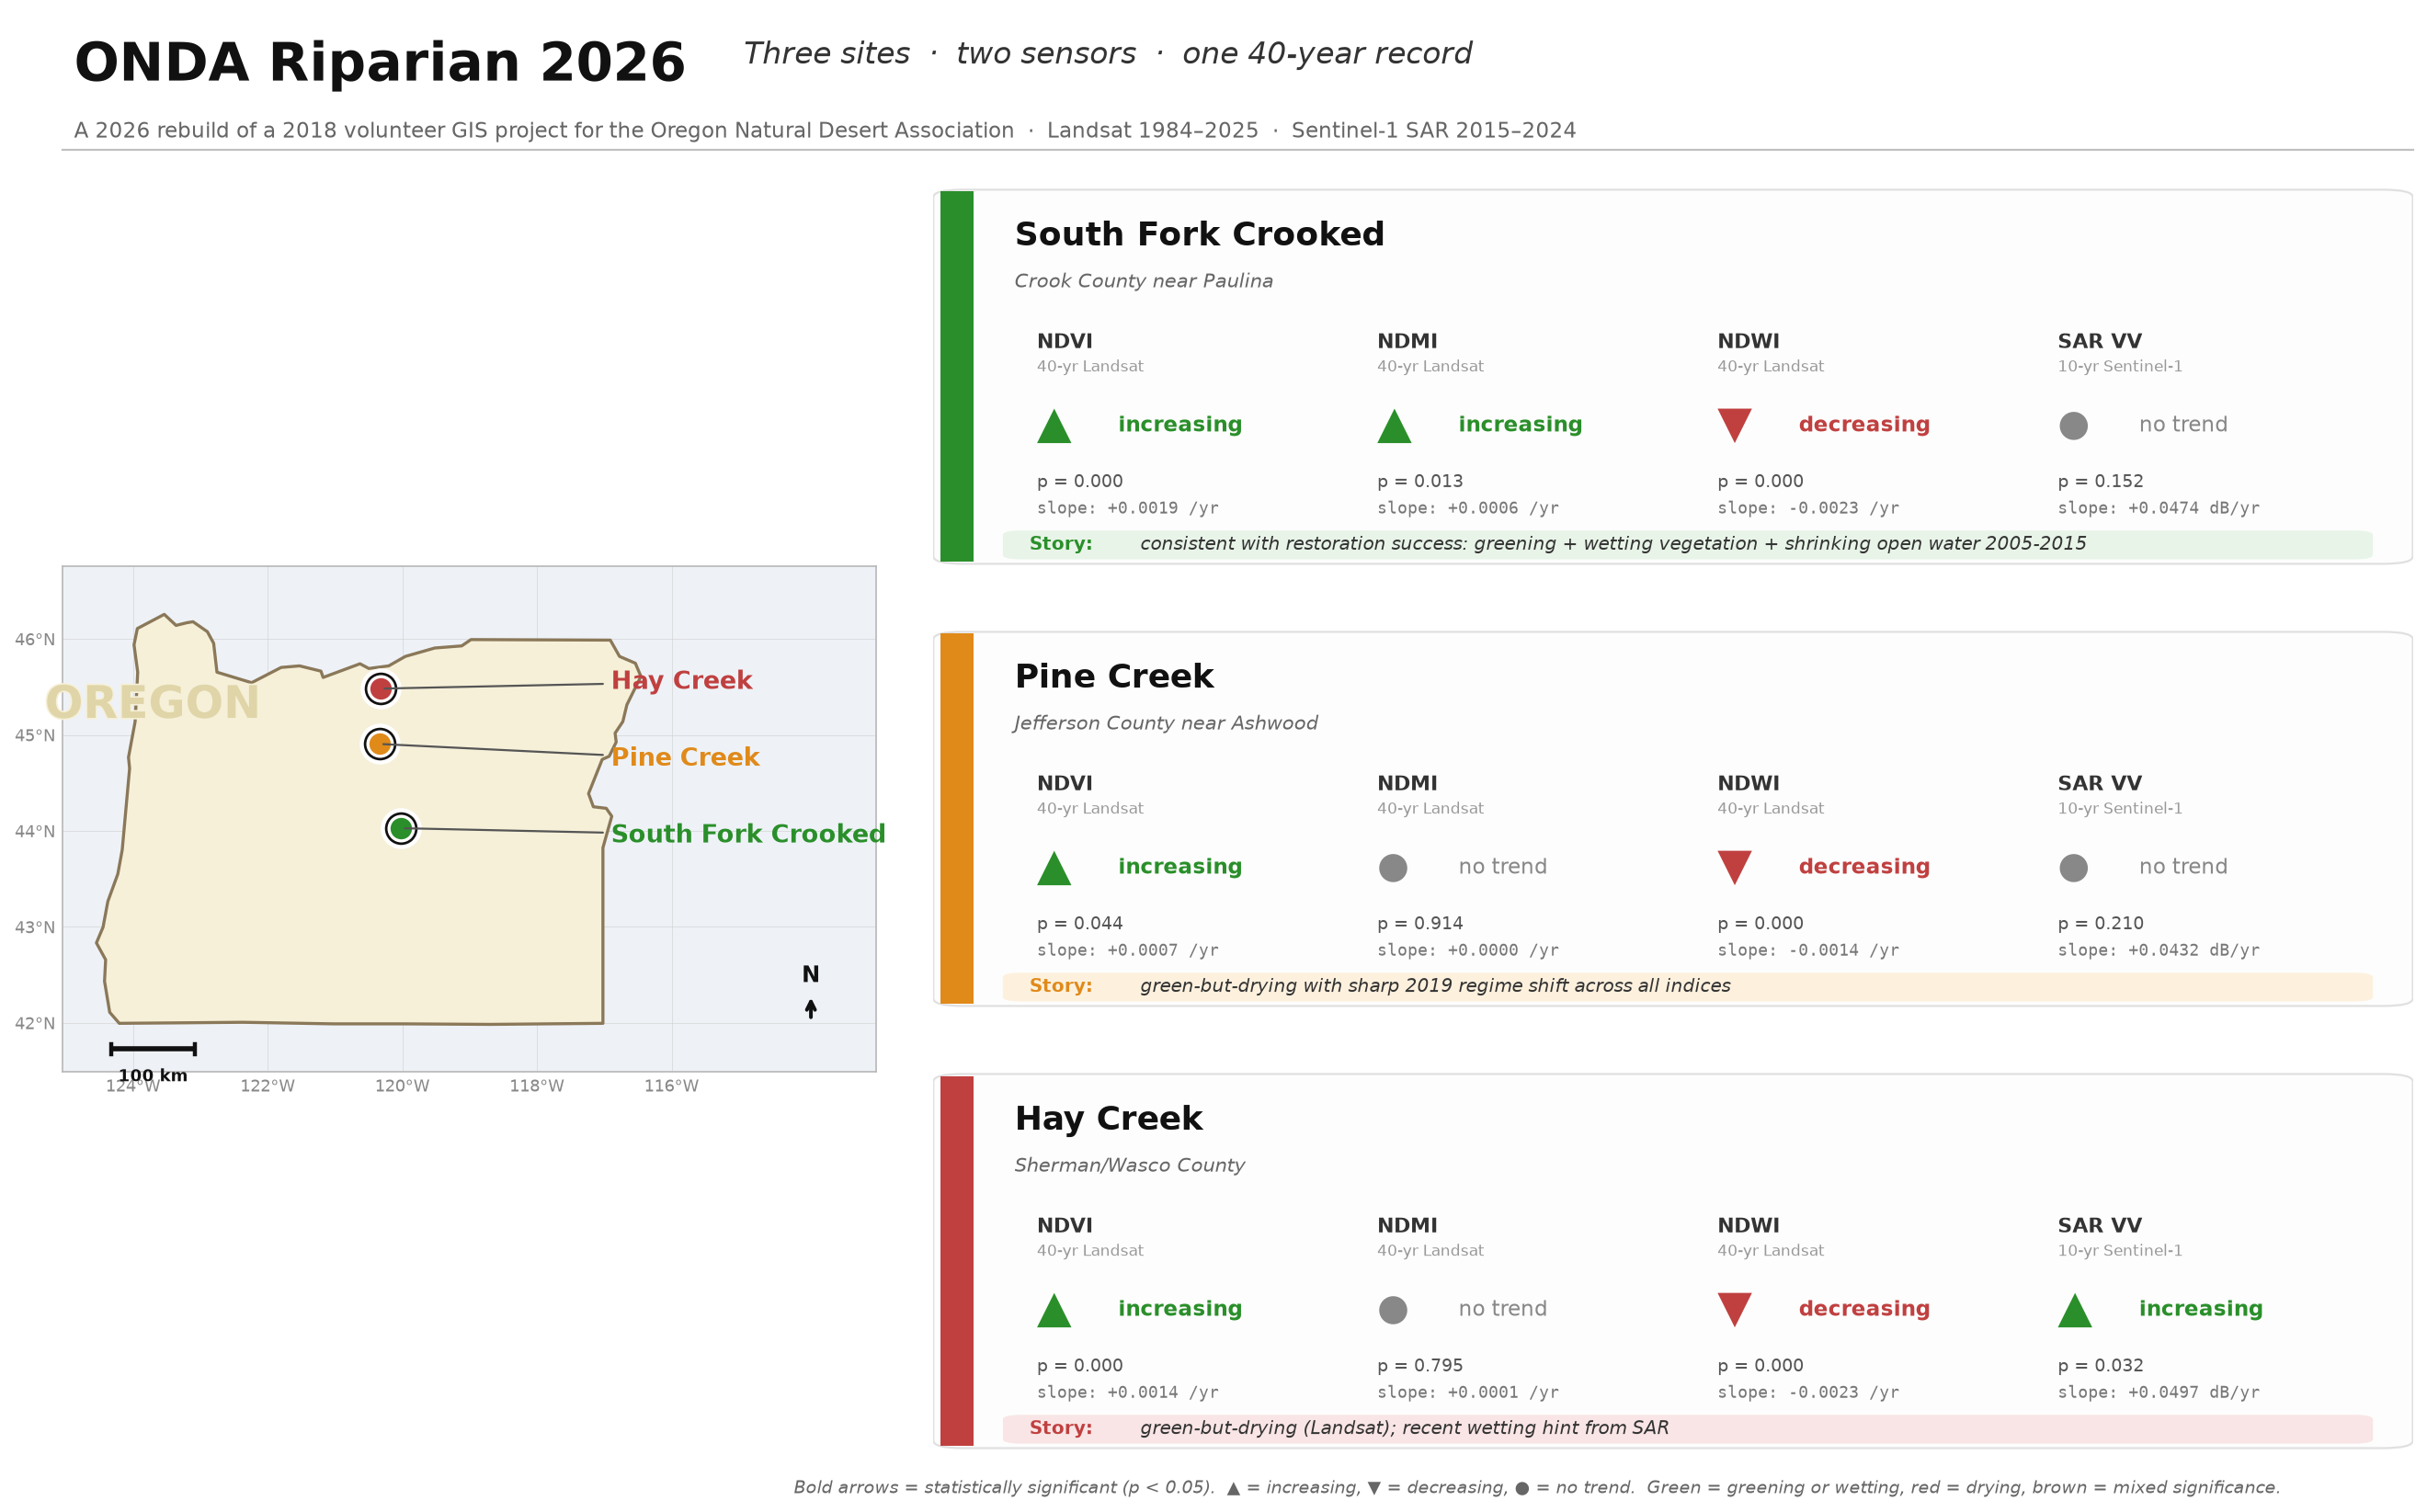
Task: Click South Fork Crooked NDWI decreasing triangle
Action: 1734,425
